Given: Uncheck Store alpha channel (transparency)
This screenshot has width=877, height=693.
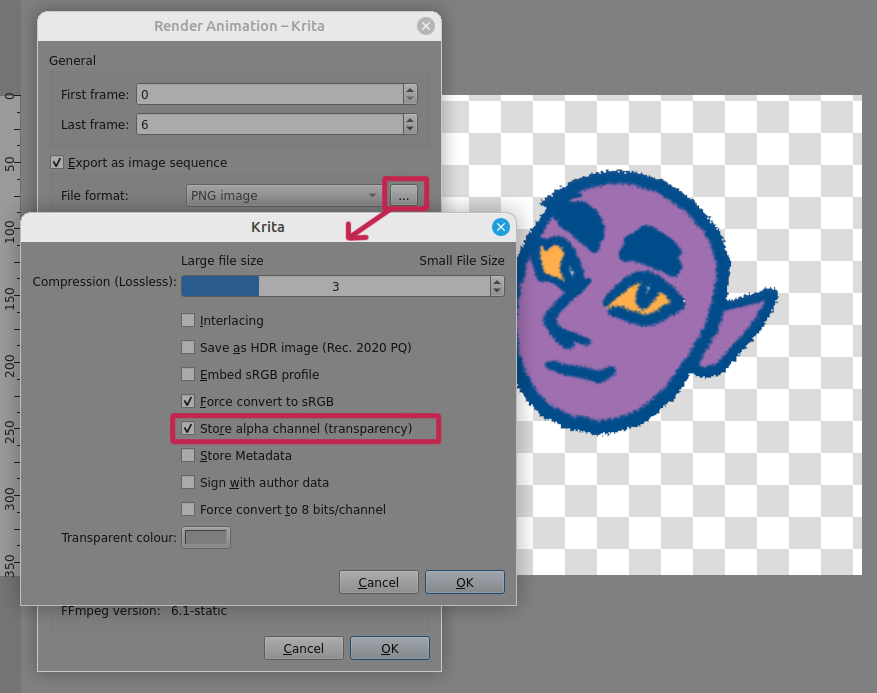Looking at the screenshot, I should (x=187, y=428).
